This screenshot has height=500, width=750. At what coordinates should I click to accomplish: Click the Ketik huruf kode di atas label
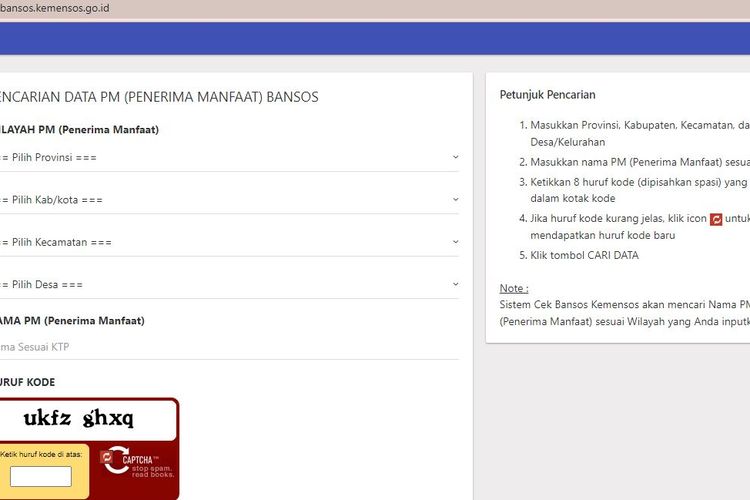41,454
